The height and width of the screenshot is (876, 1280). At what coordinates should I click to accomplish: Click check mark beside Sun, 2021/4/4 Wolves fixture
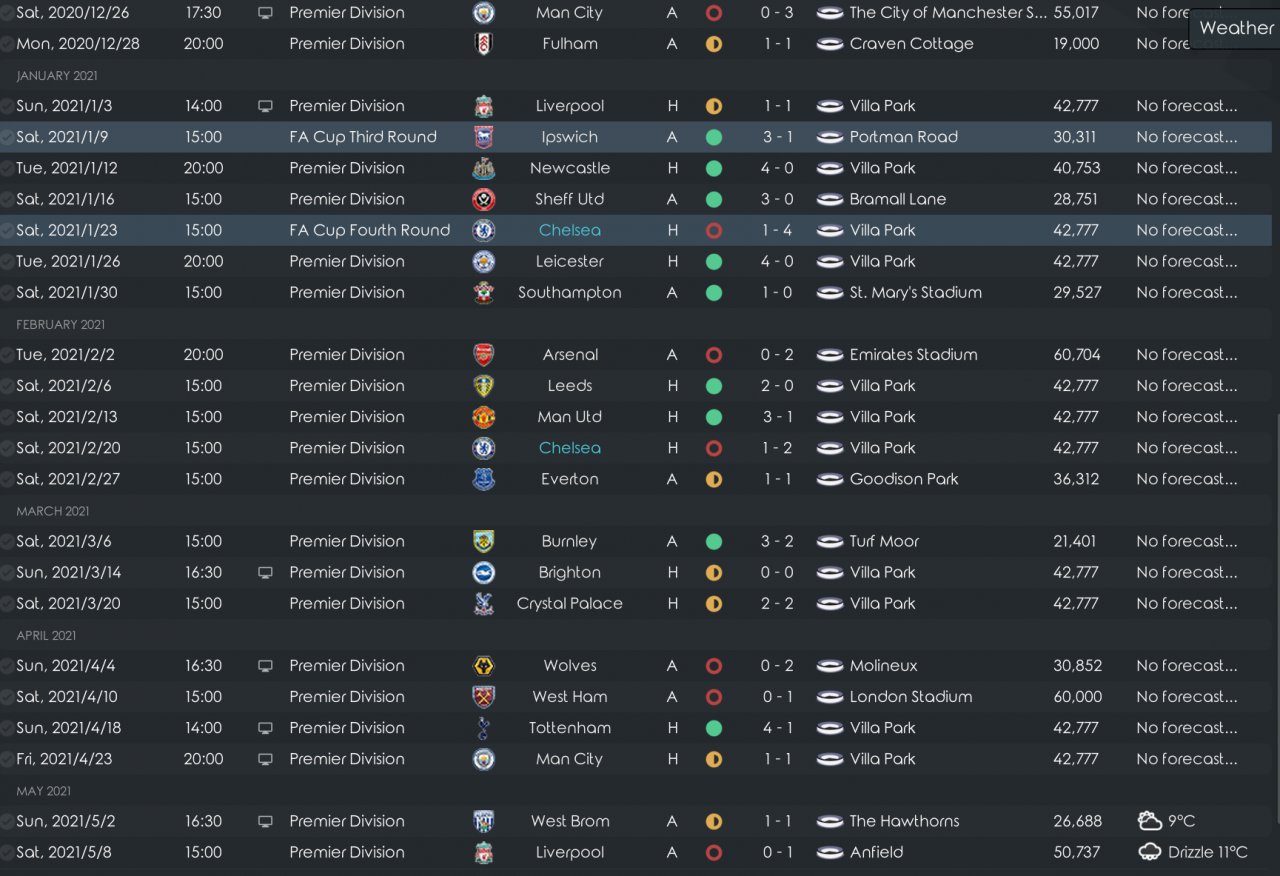pyautogui.click(x=8, y=666)
